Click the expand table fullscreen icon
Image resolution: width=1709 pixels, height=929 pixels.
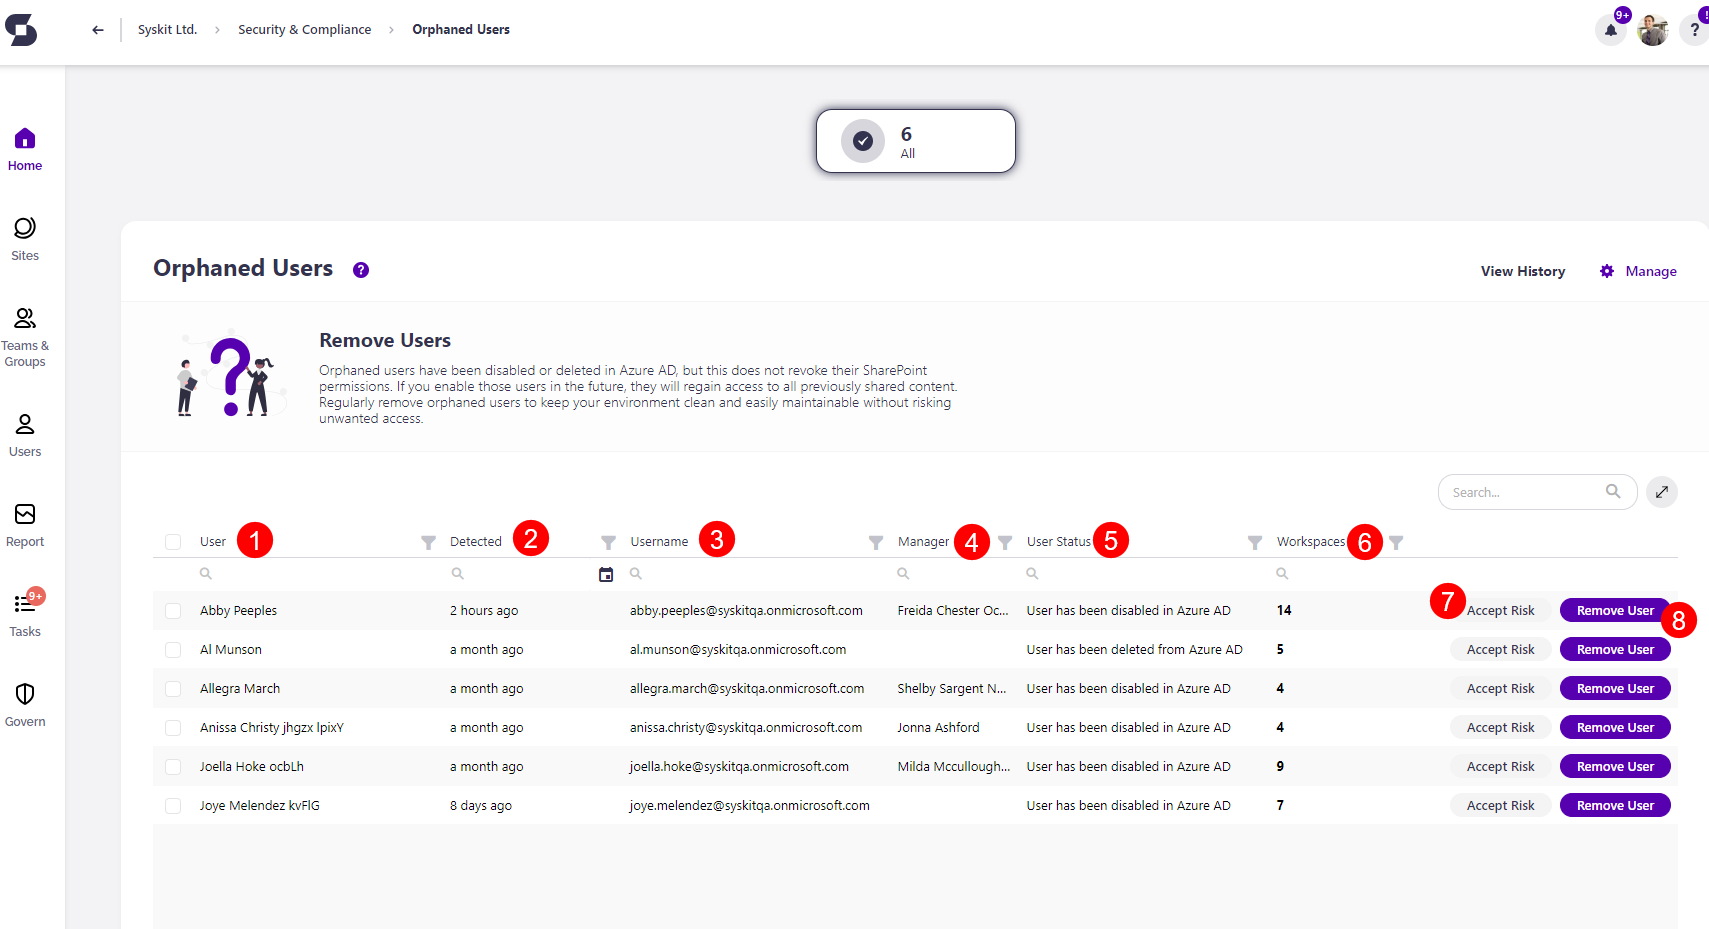pyautogui.click(x=1661, y=492)
